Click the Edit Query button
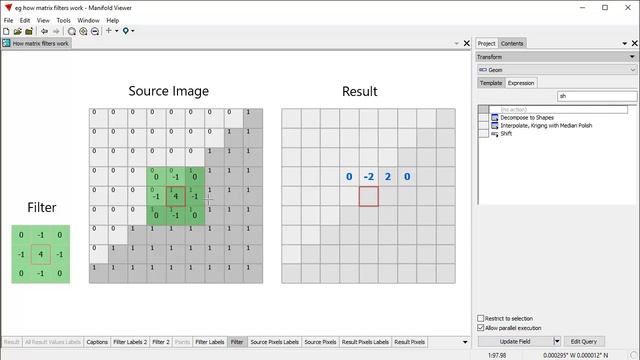The image size is (640, 360). click(584, 341)
